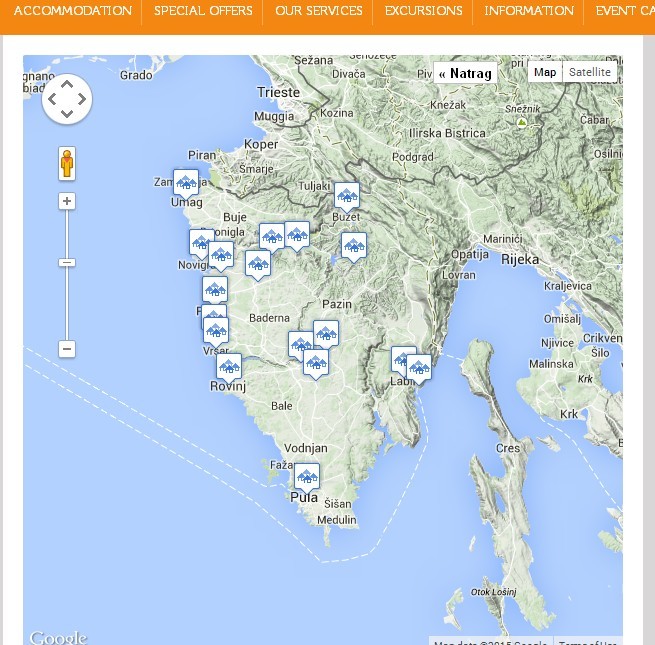Open the house marker above Rovinj
The width and height of the screenshot is (655, 645).
229,367
